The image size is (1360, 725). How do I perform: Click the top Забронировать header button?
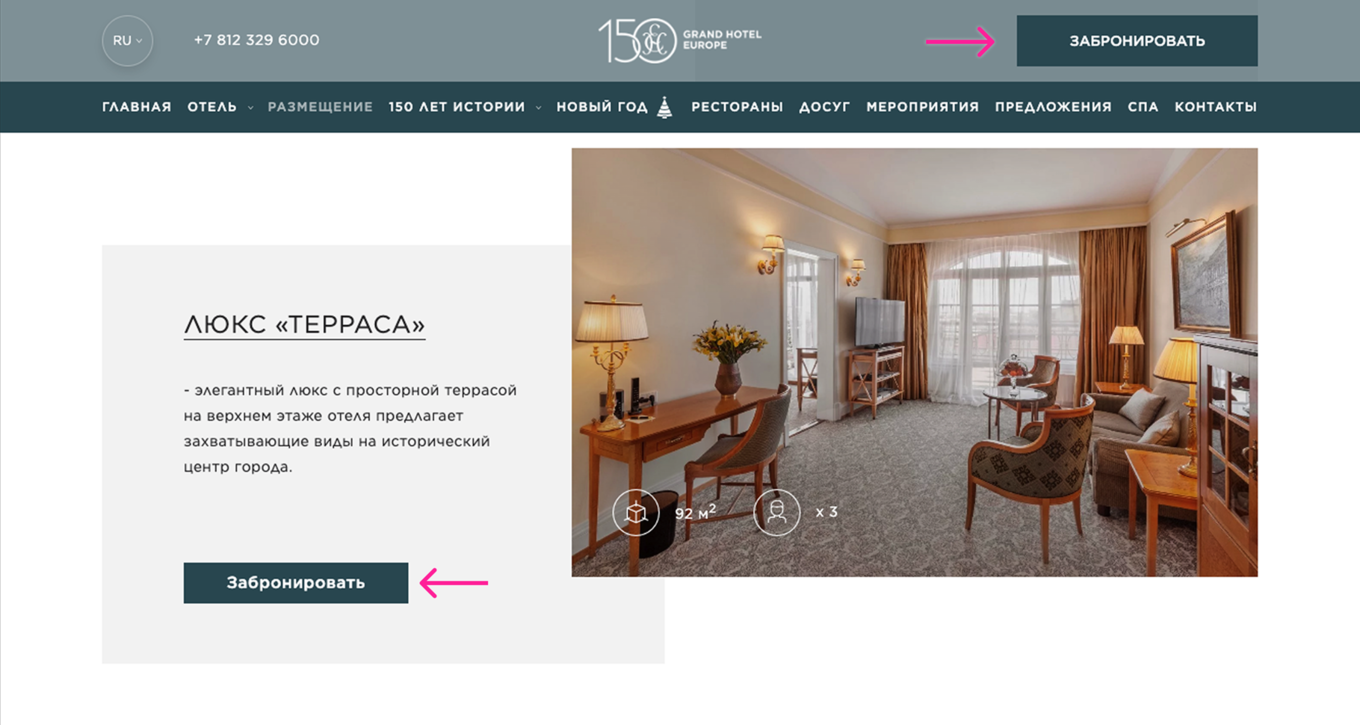point(1137,41)
